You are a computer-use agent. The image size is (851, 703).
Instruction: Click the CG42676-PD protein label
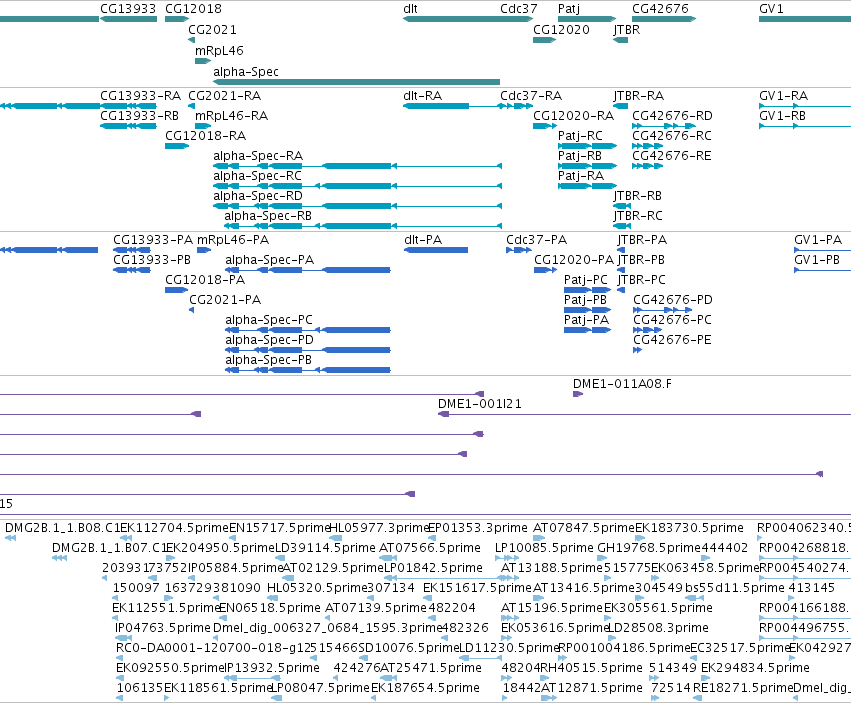(x=673, y=300)
